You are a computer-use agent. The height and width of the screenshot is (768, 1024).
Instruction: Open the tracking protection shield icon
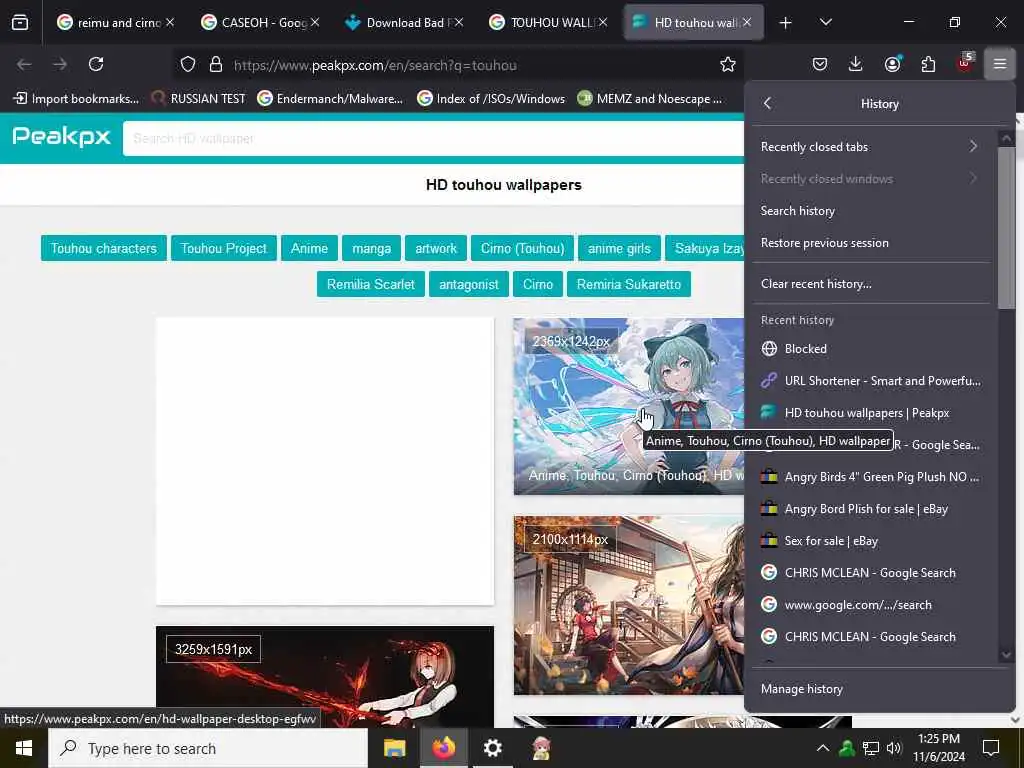click(x=188, y=64)
